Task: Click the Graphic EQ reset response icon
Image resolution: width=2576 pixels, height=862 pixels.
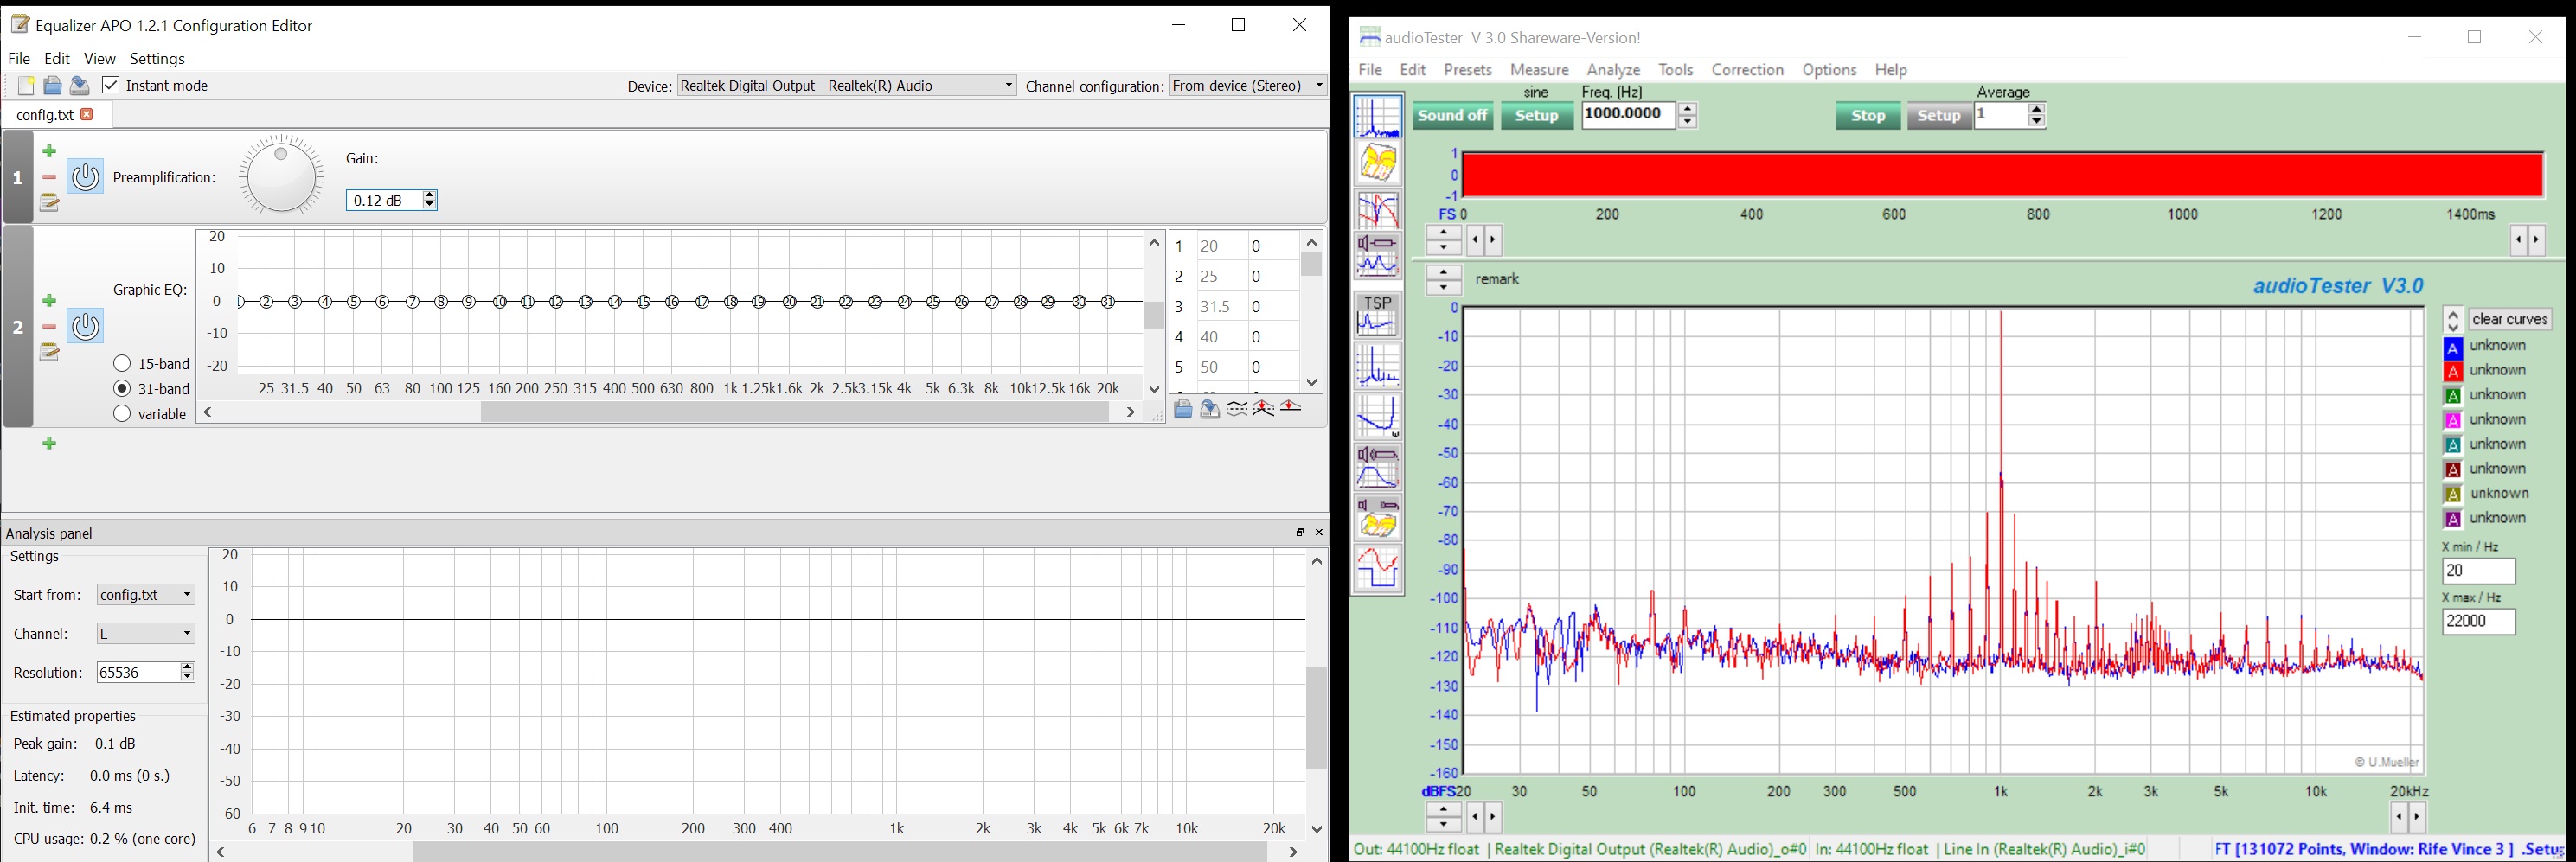Action: (x=1291, y=409)
